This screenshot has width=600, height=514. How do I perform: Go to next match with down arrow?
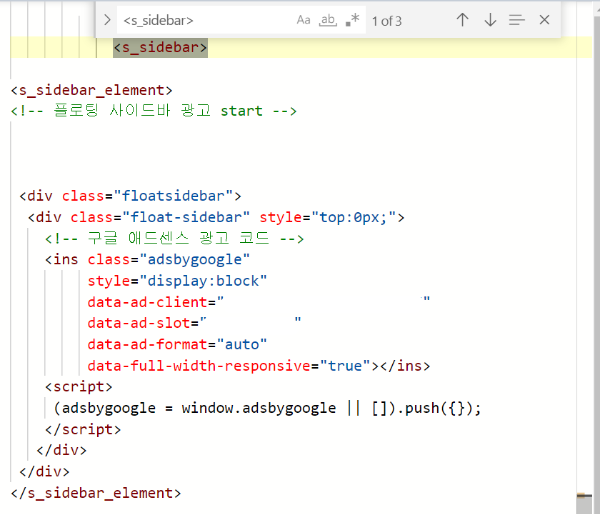click(490, 20)
